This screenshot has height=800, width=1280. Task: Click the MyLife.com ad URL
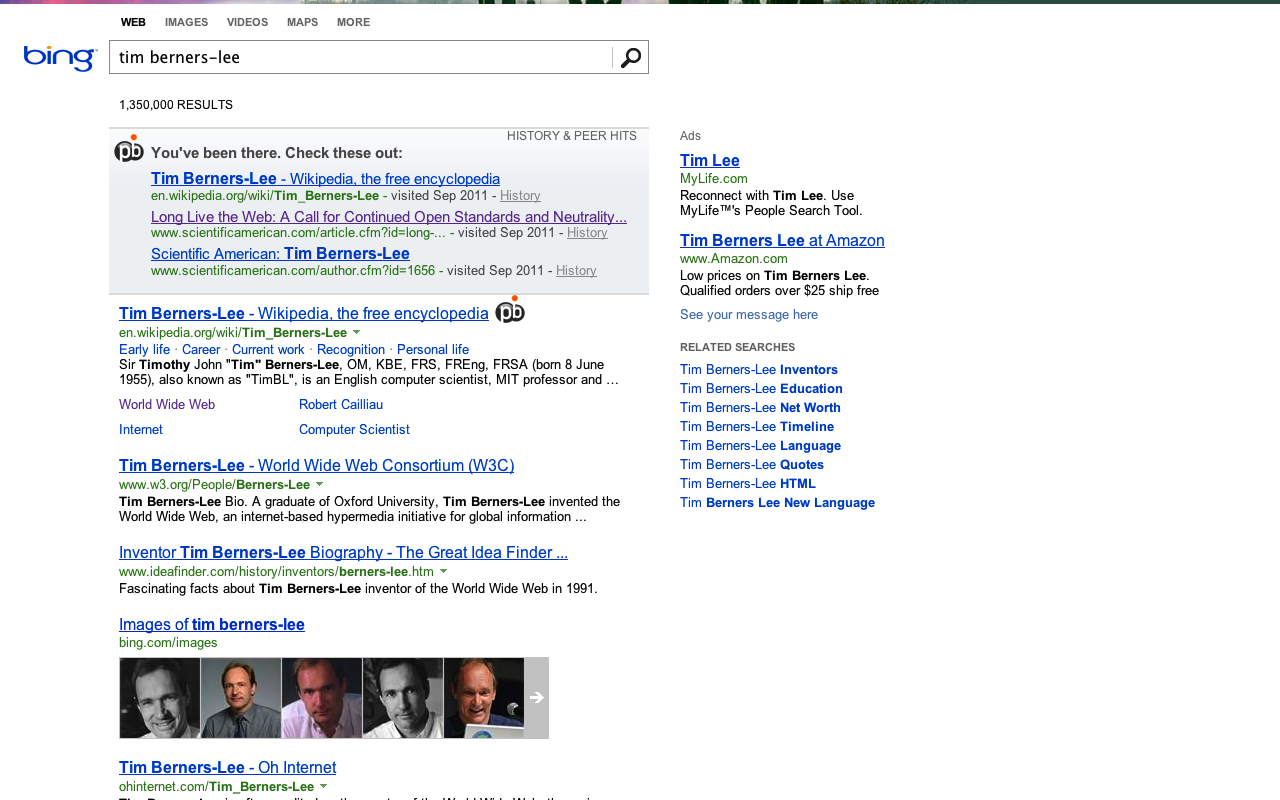(714, 179)
